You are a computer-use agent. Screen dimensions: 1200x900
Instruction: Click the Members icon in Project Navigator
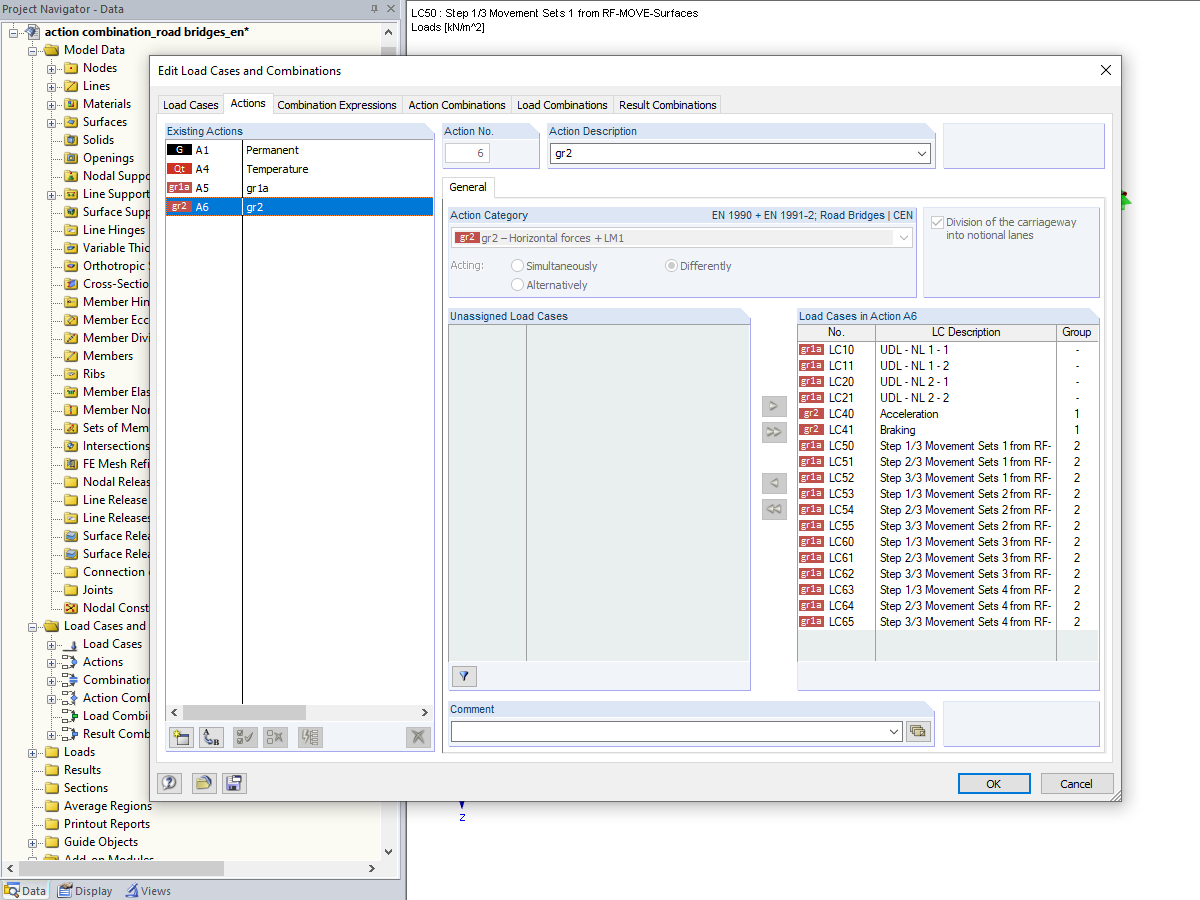[71, 356]
